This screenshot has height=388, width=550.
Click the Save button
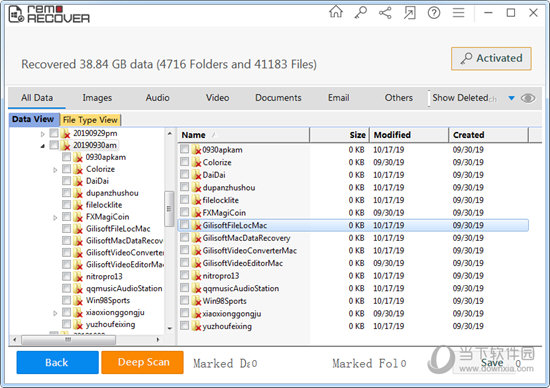coord(492,363)
